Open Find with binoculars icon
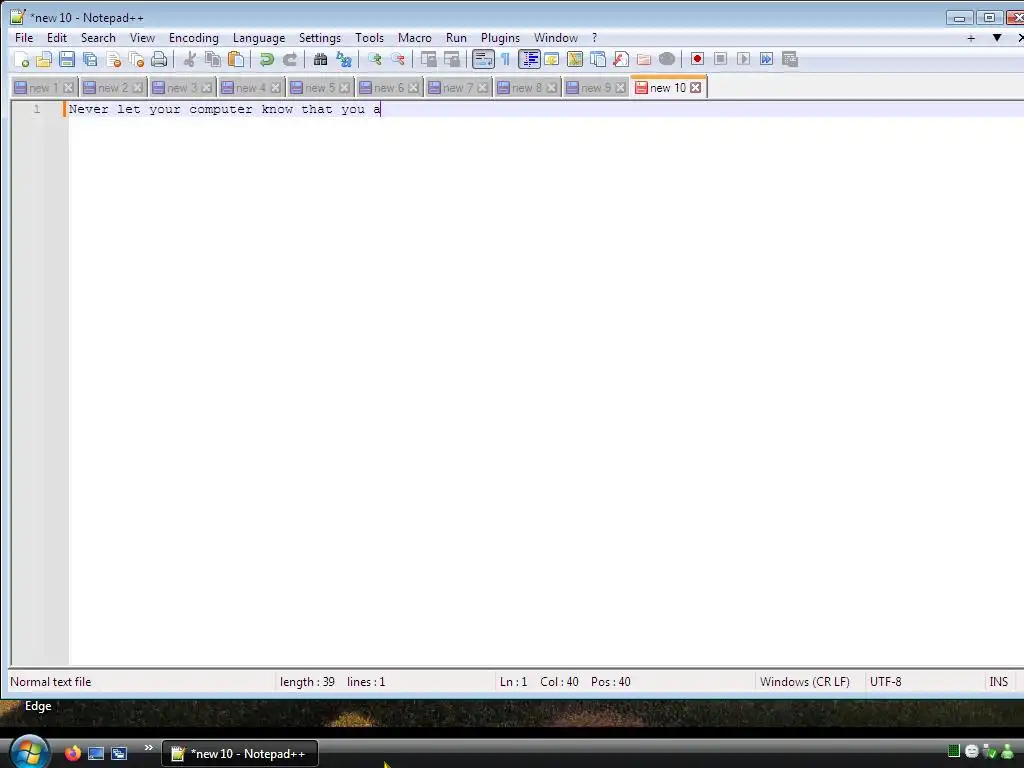The height and width of the screenshot is (768, 1024). [x=320, y=59]
